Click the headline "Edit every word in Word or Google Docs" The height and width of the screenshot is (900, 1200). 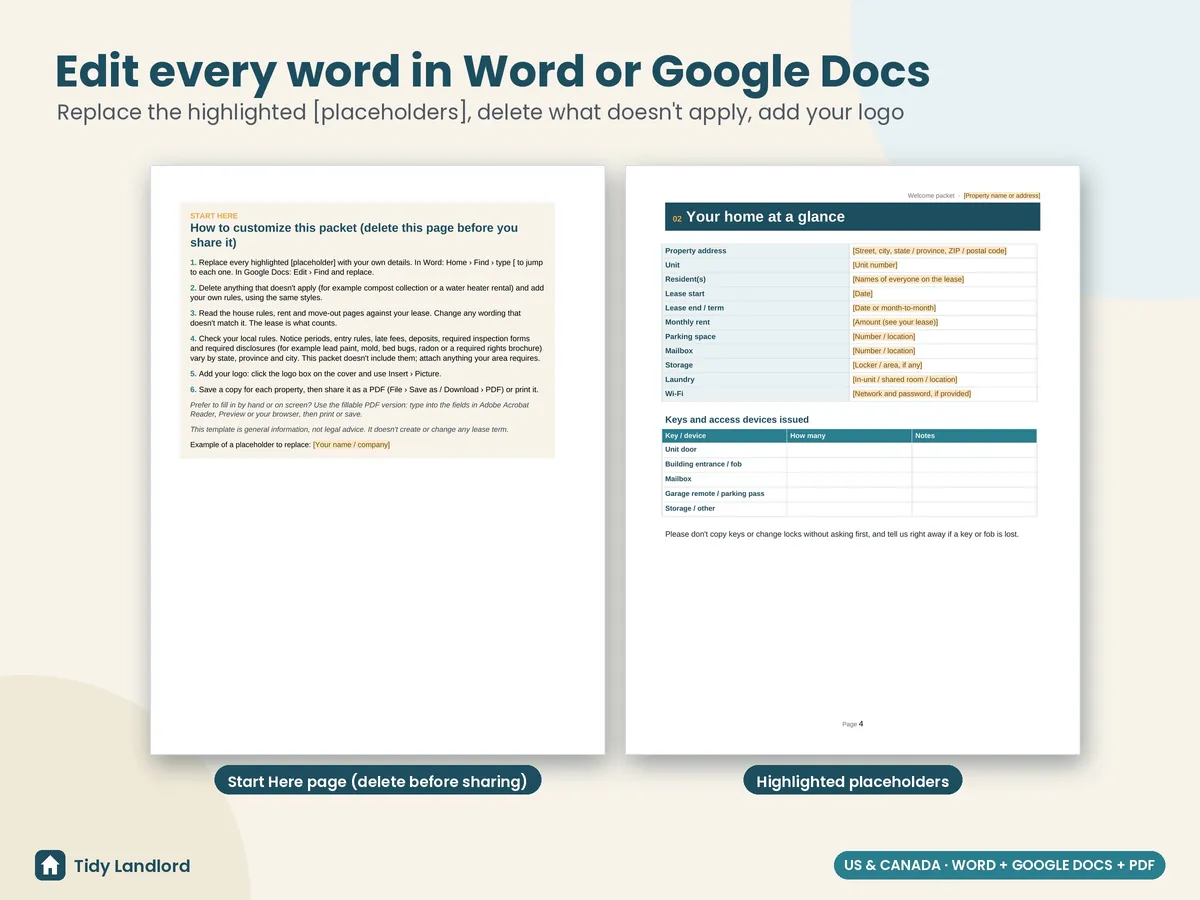point(492,72)
